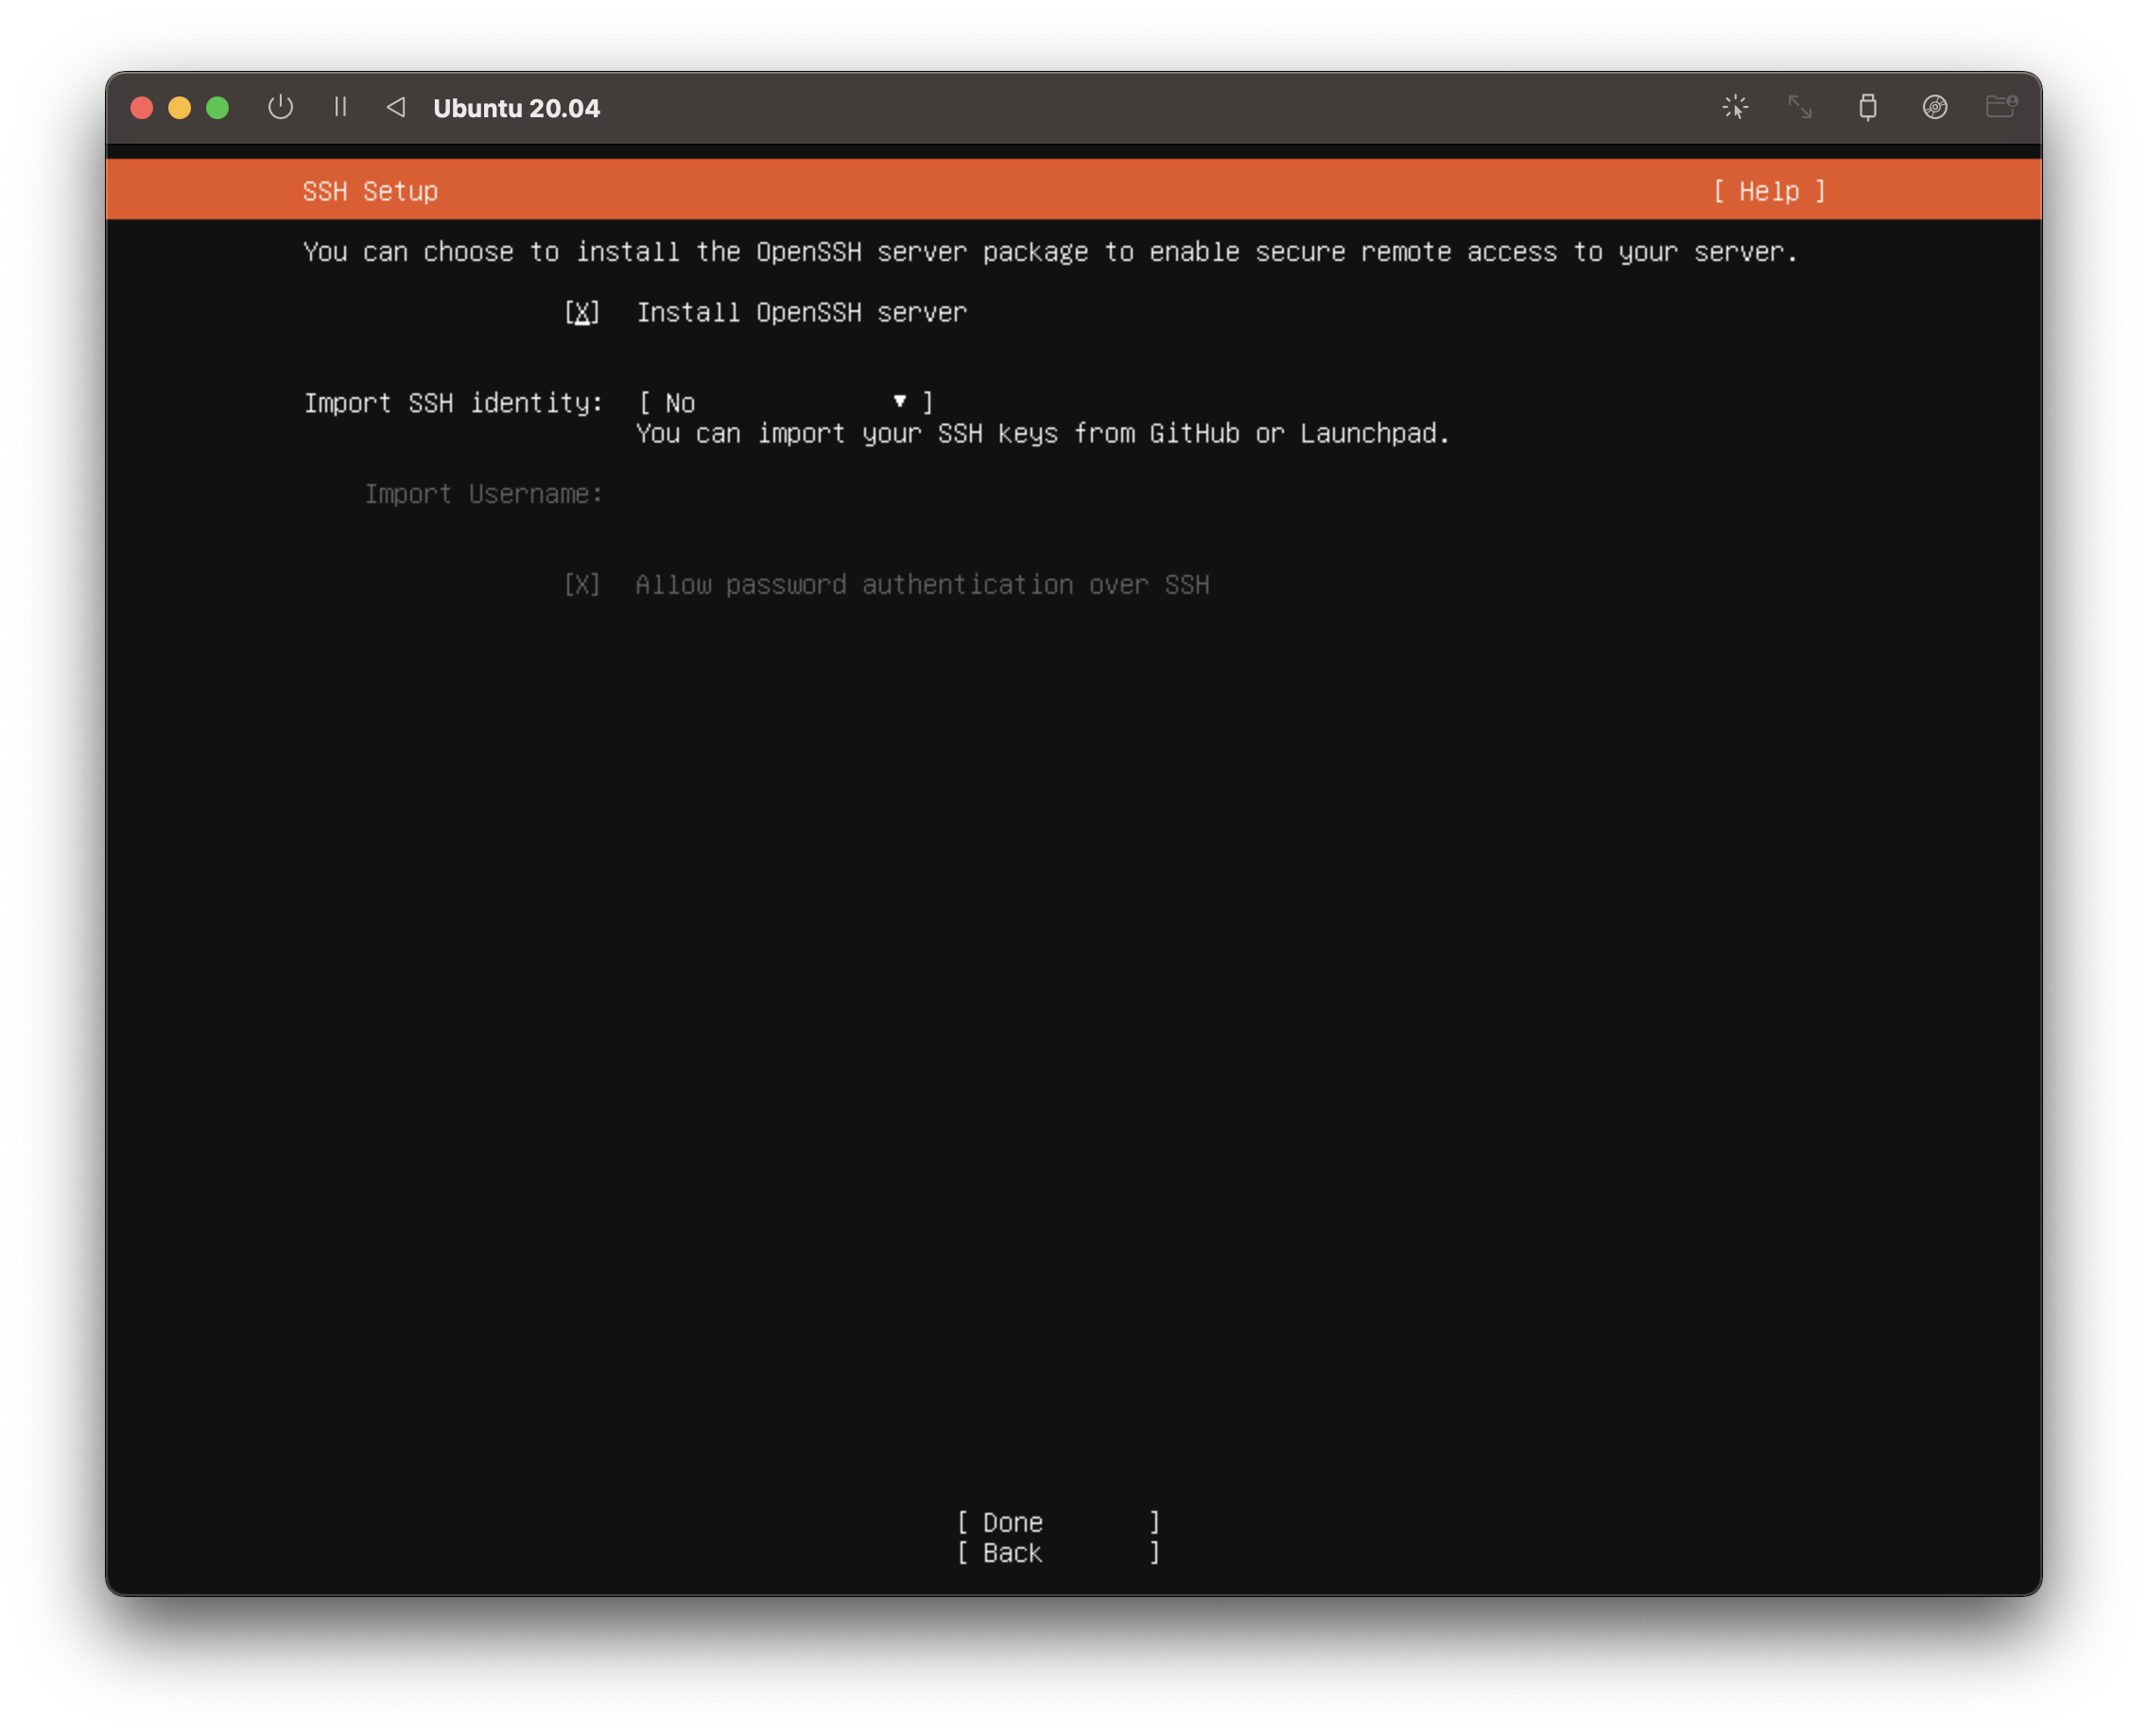Open the Import SSH identity dropdown
Viewport: 2148px width, 1736px height.
(x=785, y=403)
